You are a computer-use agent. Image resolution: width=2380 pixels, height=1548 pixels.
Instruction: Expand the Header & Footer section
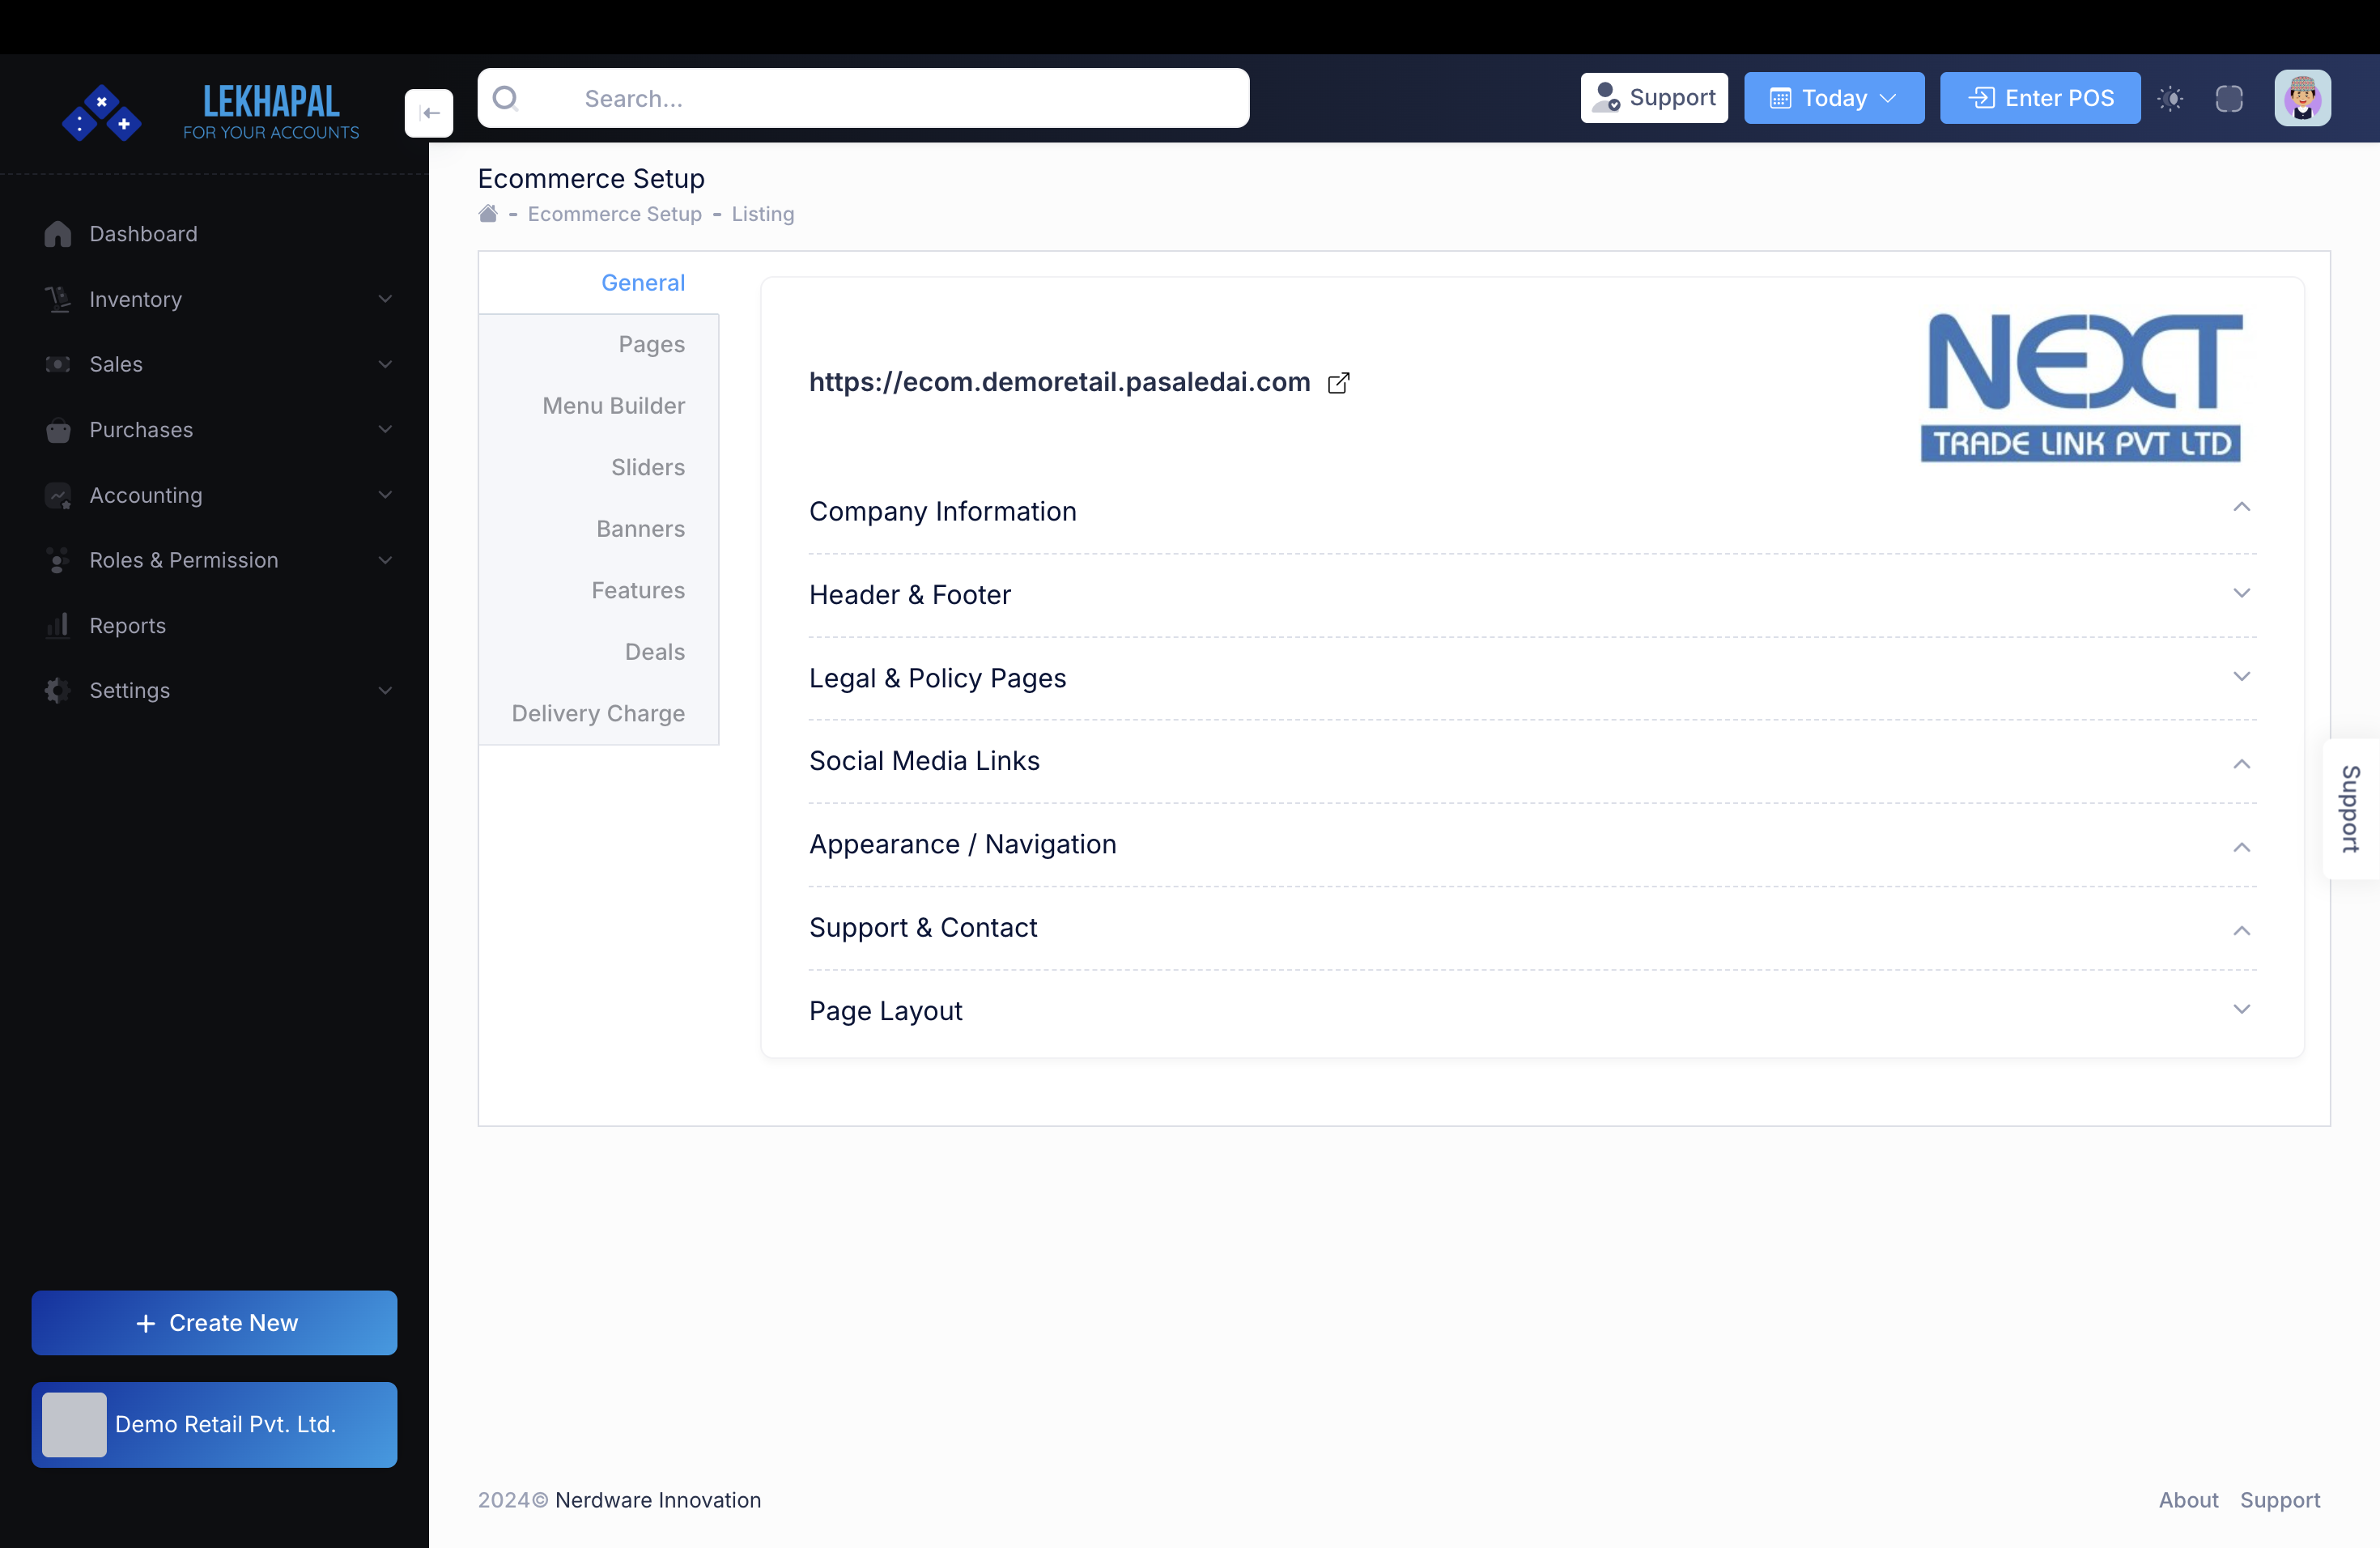[2241, 593]
